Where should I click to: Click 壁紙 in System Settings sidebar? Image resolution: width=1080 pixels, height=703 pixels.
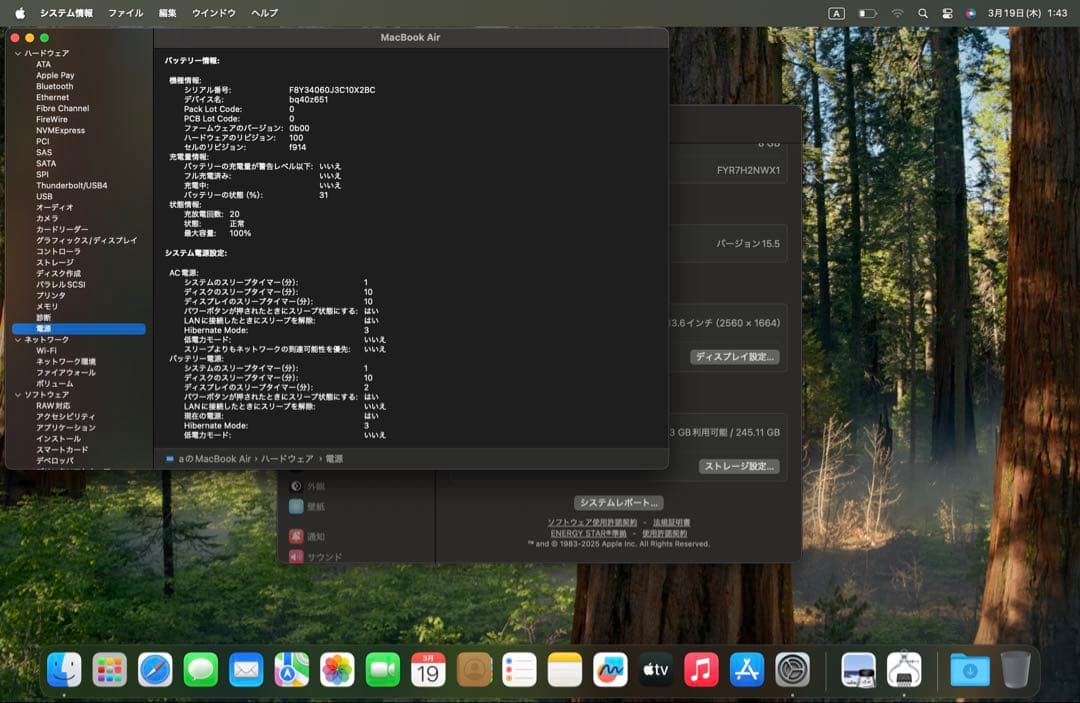coord(316,507)
